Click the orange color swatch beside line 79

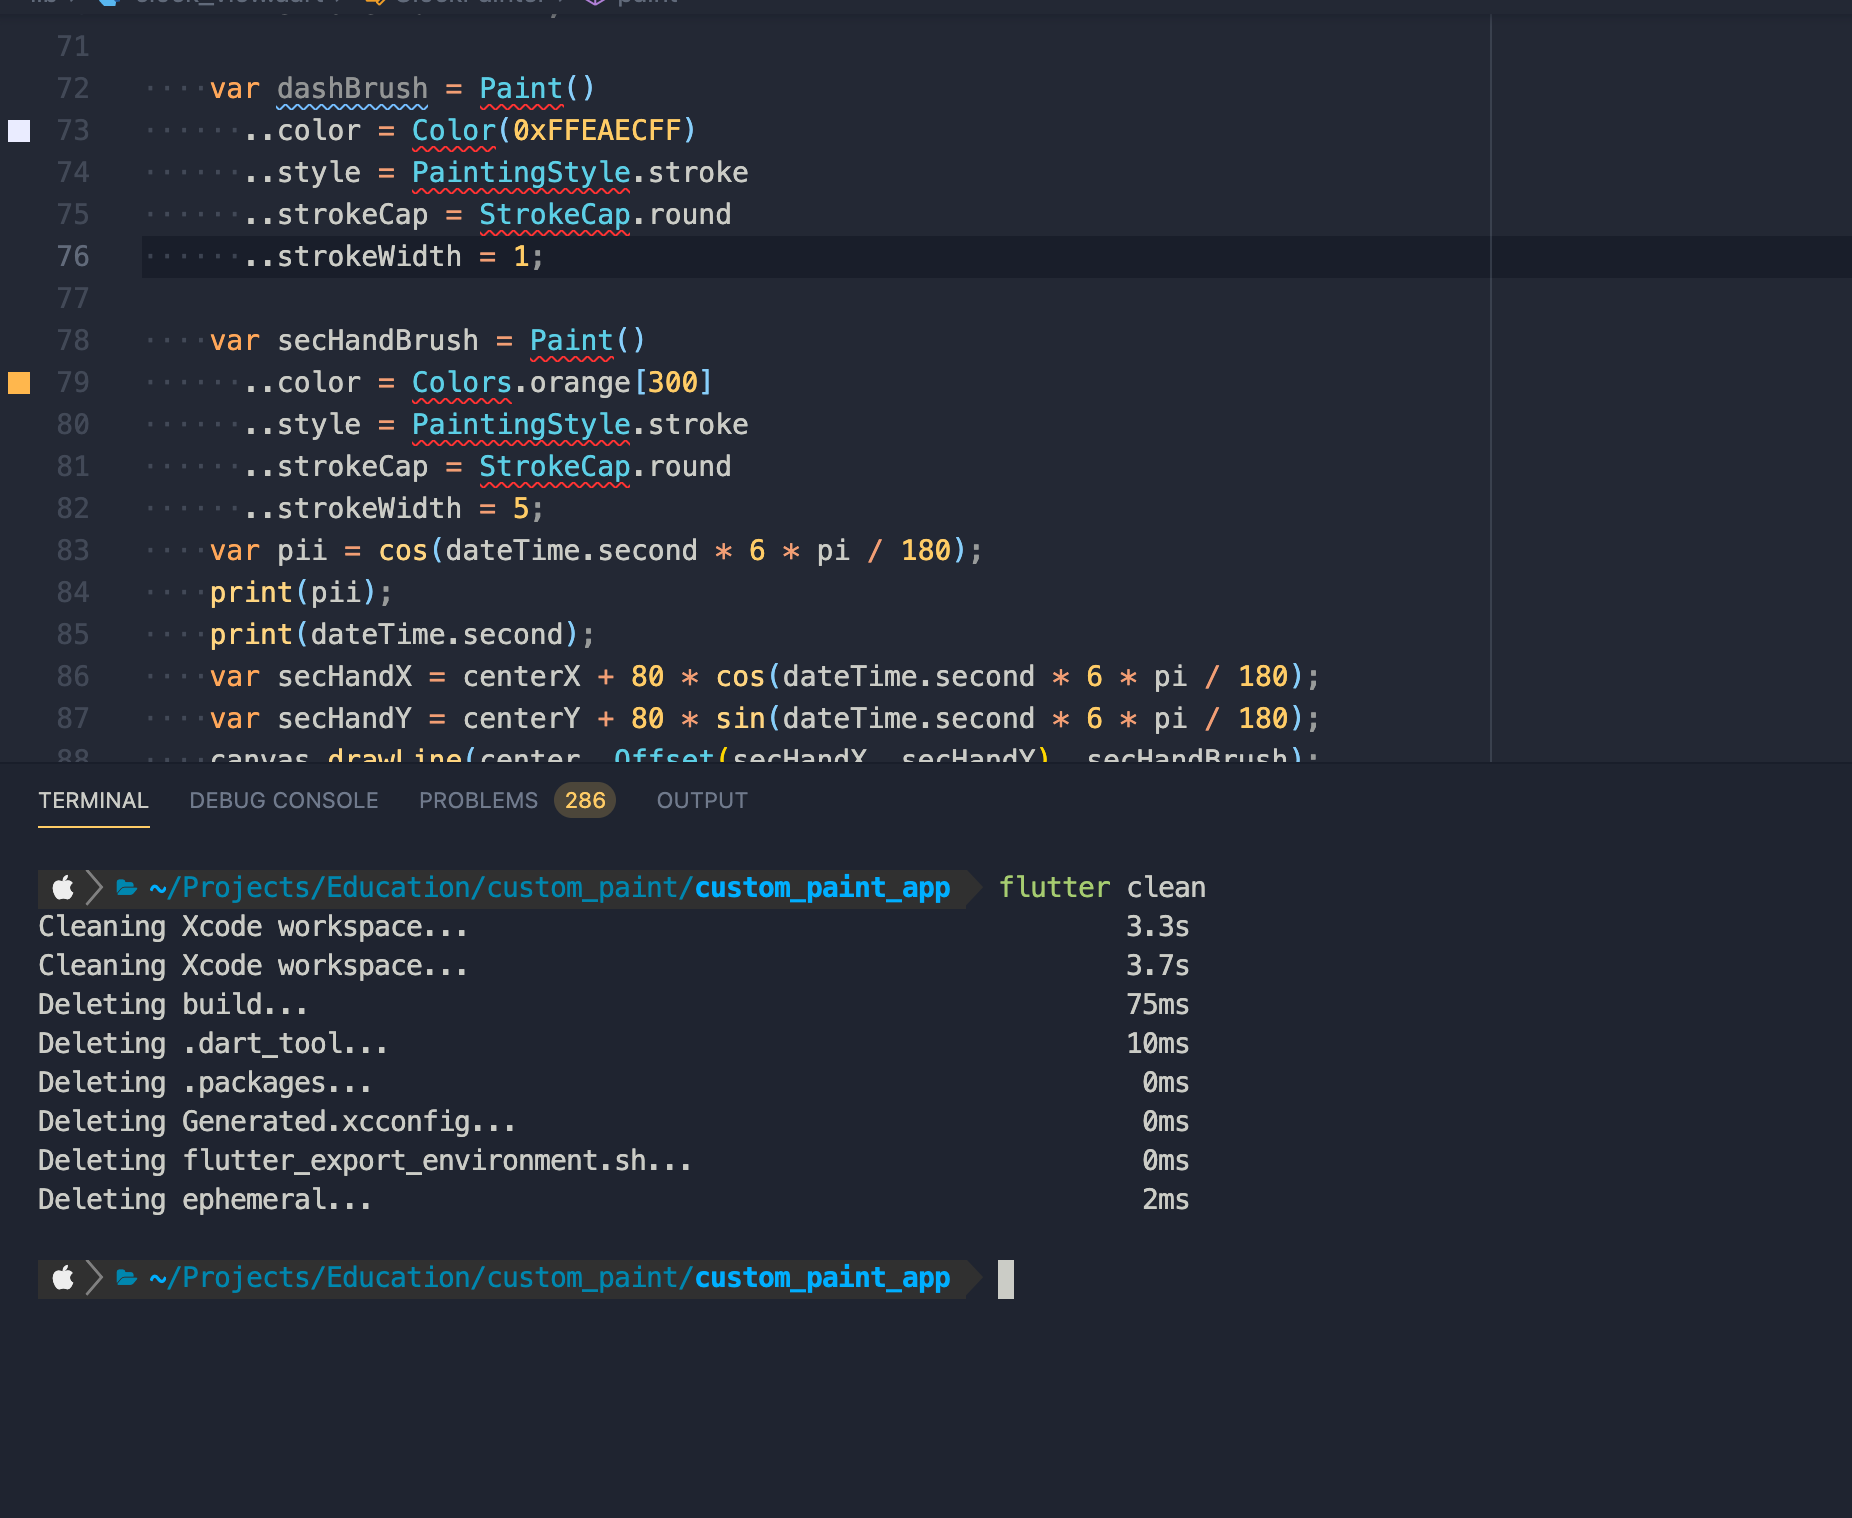tap(19, 382)
